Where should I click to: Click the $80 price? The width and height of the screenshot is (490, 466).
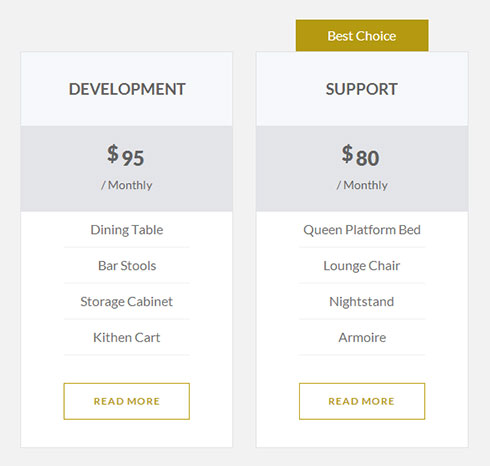click(361, 156)
